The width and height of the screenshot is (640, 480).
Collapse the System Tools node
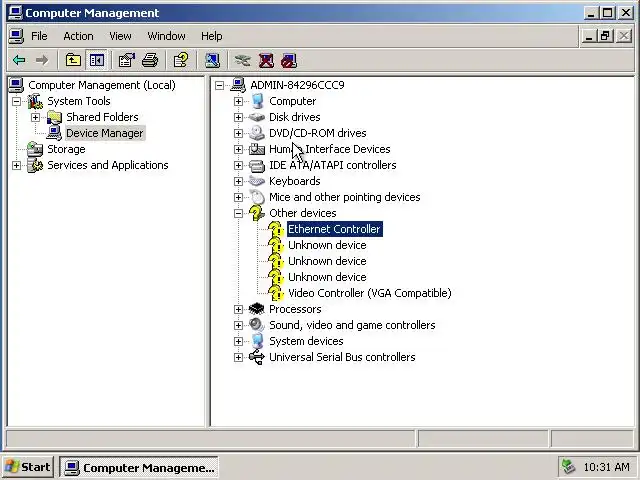tap(16, 101)
